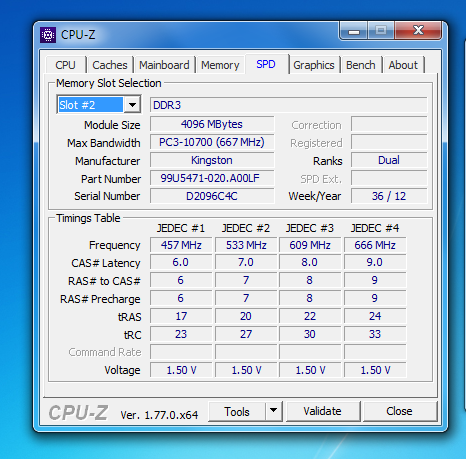The width and height of the screenshot is (466, 459).
Task: Expand the Tools dropdown arrow
Action: click(x=274, y=411)
